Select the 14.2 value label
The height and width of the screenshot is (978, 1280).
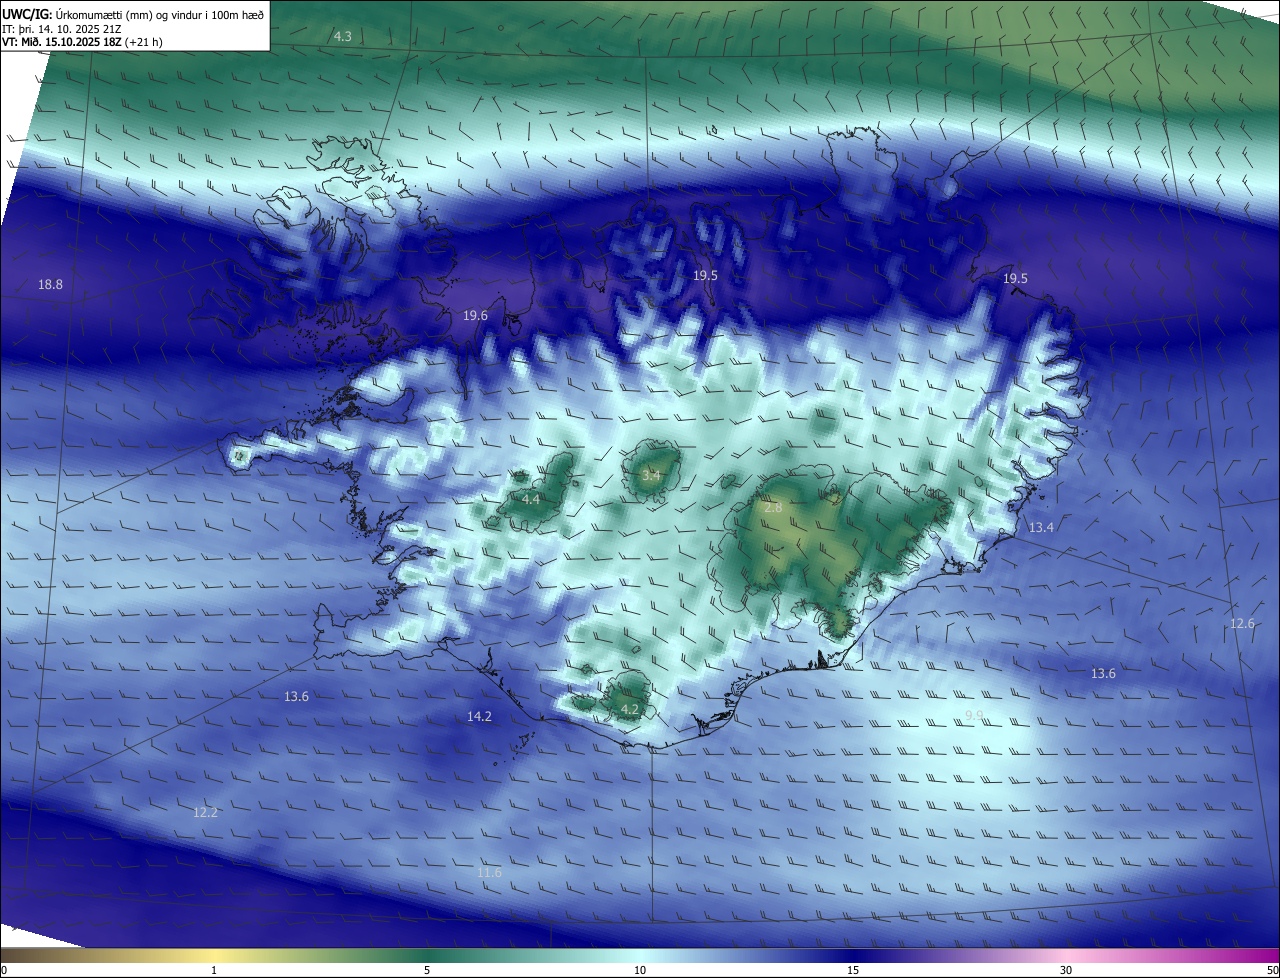click(479, 717)
